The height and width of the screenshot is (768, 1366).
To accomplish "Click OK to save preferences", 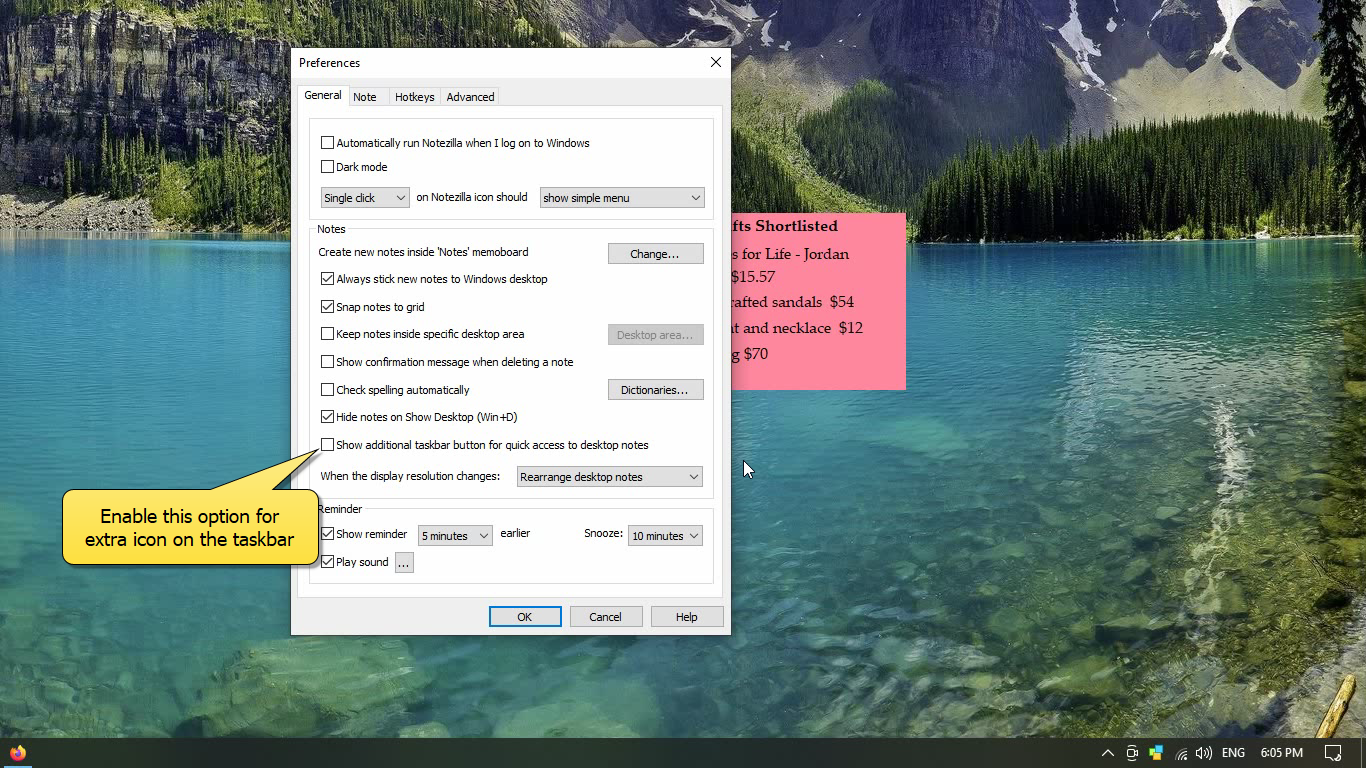I will pyautogui.click(x=525, y=617).
